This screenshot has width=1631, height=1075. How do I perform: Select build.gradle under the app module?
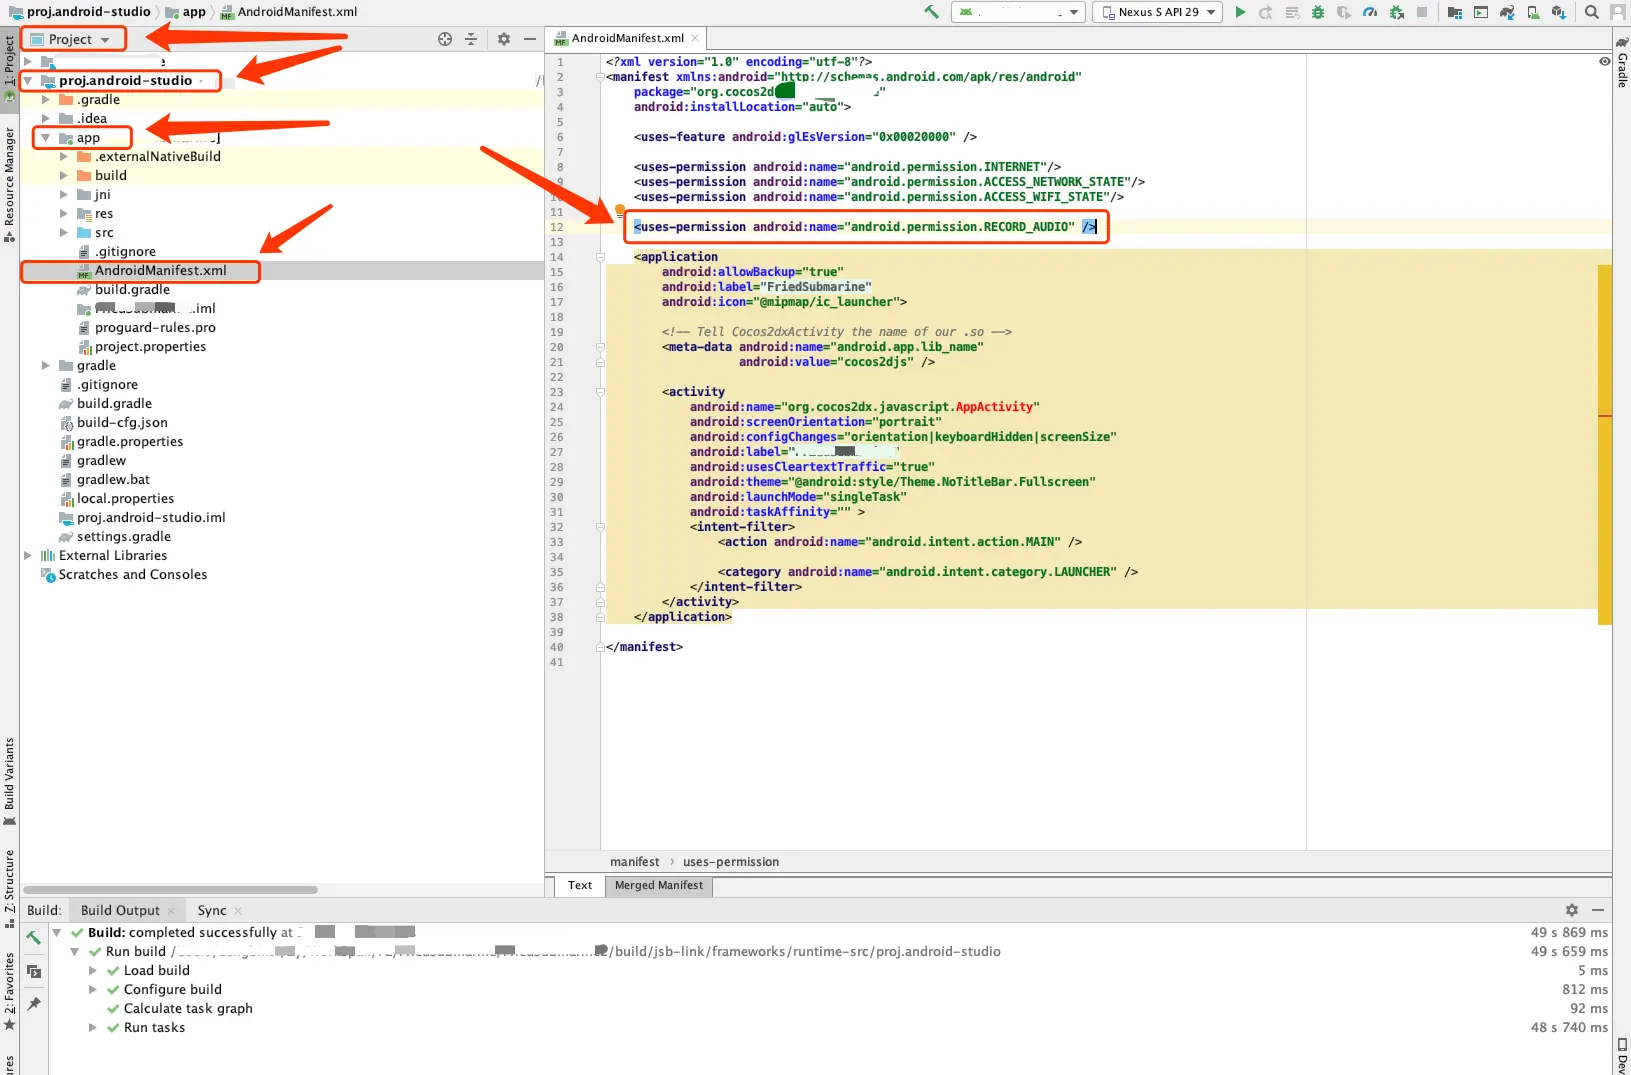[x=132, y=289]
